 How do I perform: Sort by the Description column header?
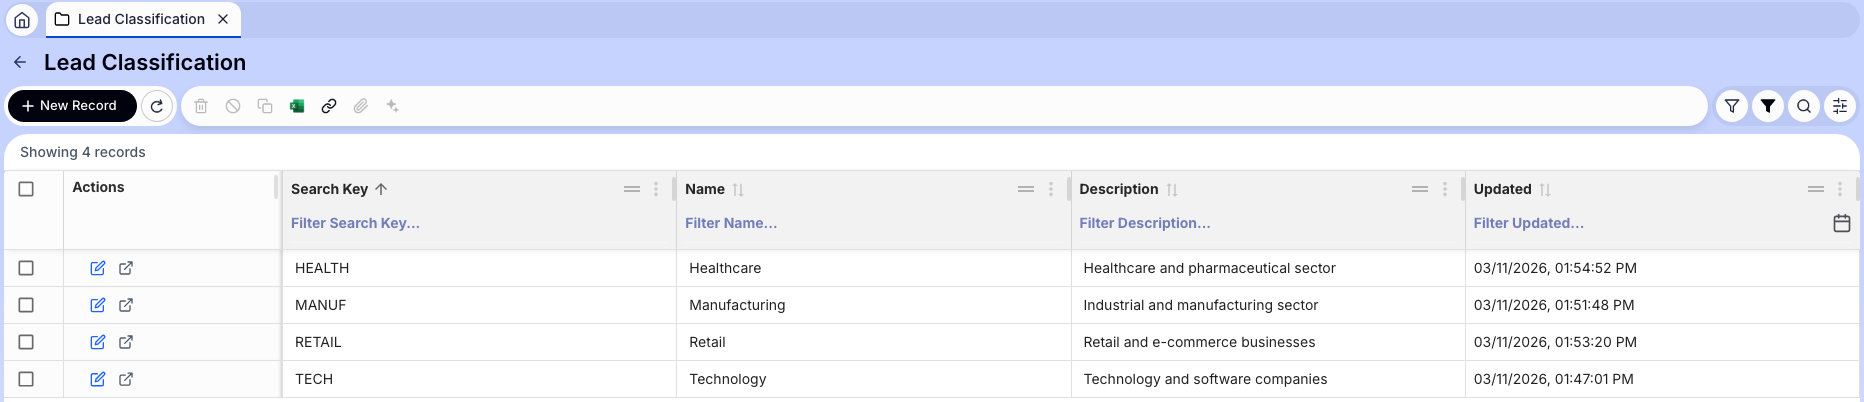1119,189
